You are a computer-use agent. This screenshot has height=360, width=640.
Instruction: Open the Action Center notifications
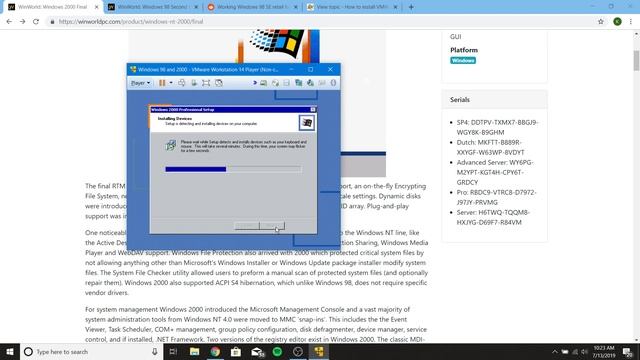point(628,351)
